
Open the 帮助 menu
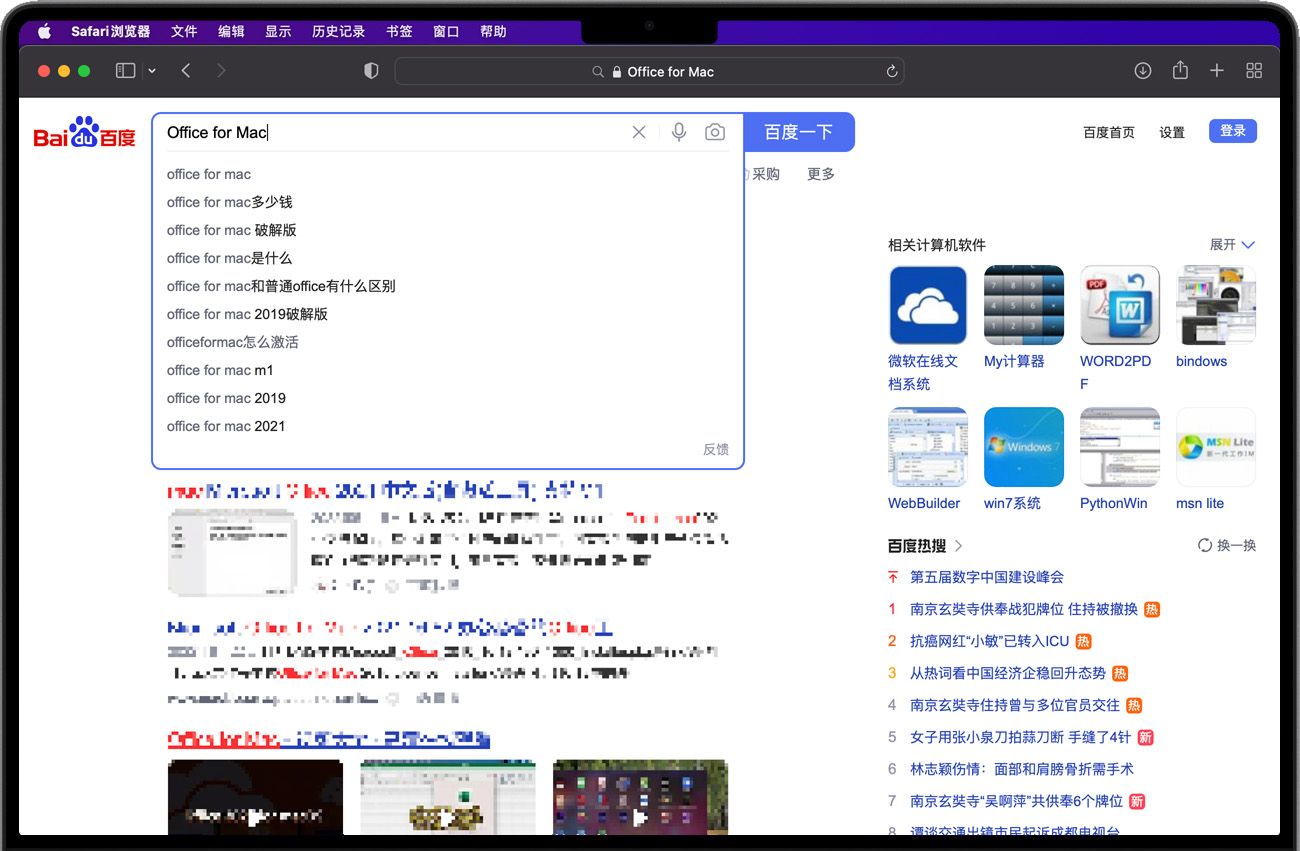coord(493,32)
